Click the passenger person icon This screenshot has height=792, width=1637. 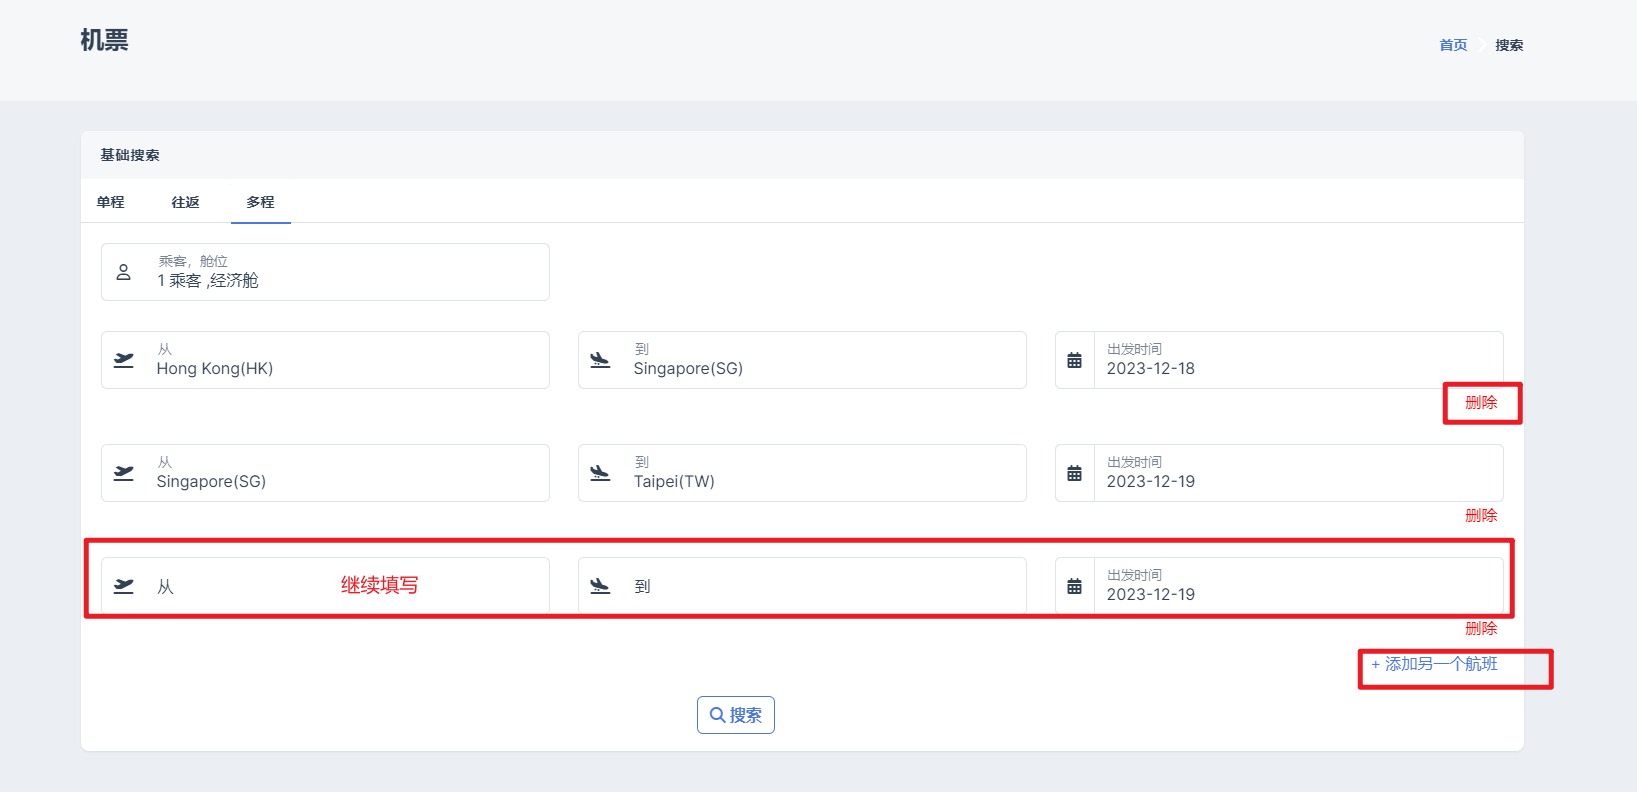point(124,272)
